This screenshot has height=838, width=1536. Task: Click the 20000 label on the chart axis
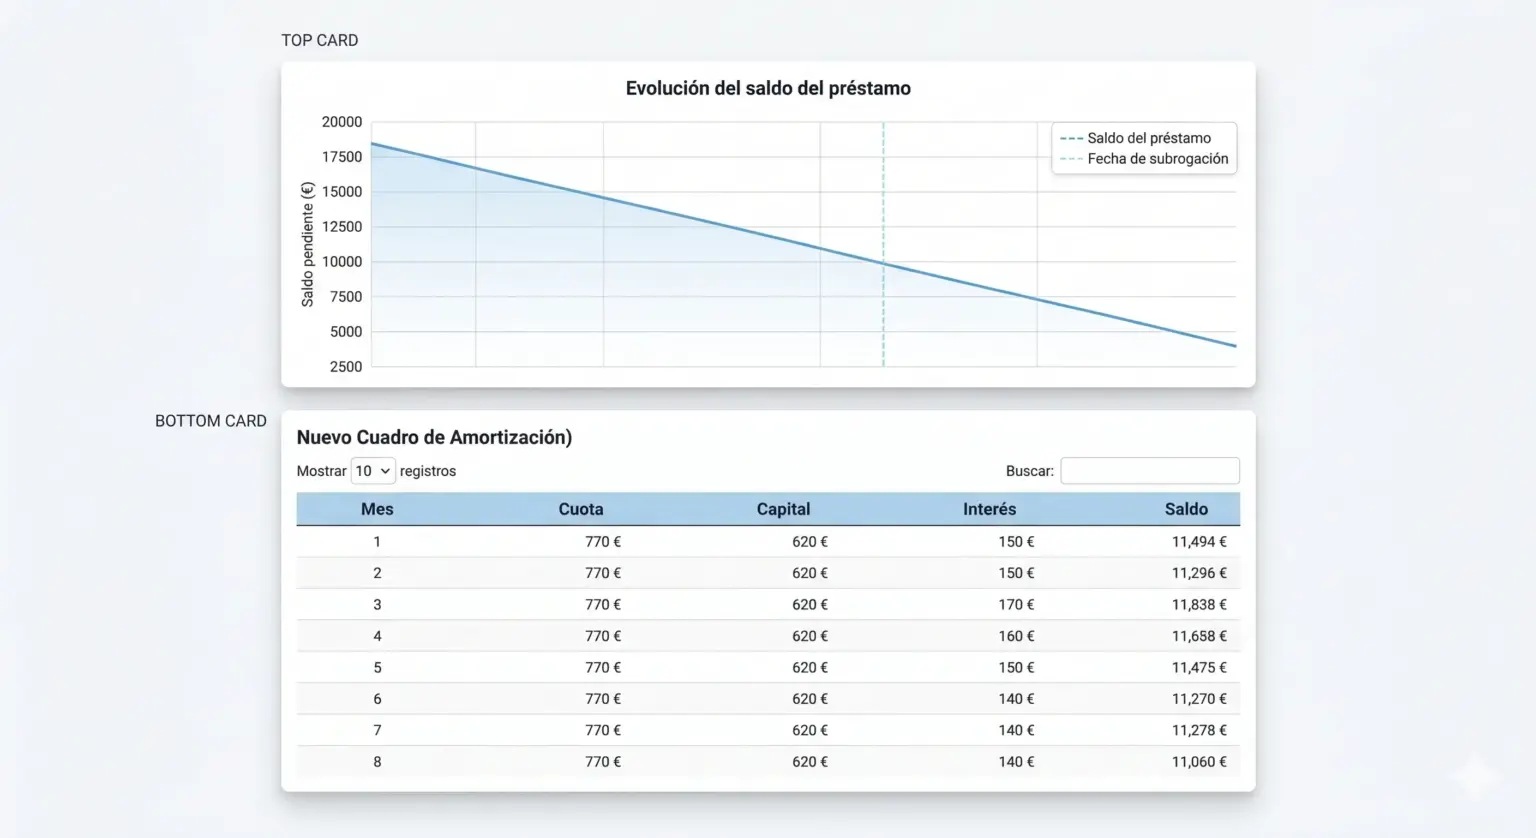[342, 122]
